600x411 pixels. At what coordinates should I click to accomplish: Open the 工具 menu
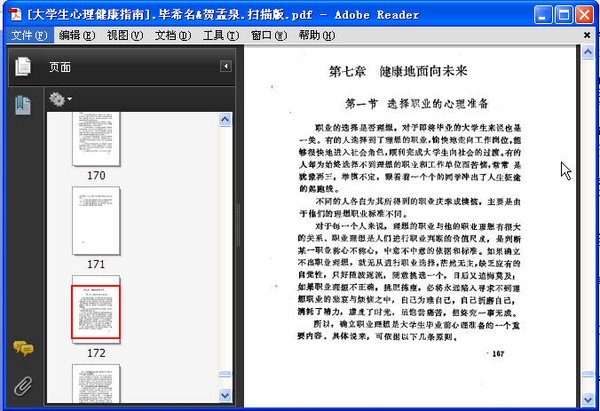coord(221,36)
